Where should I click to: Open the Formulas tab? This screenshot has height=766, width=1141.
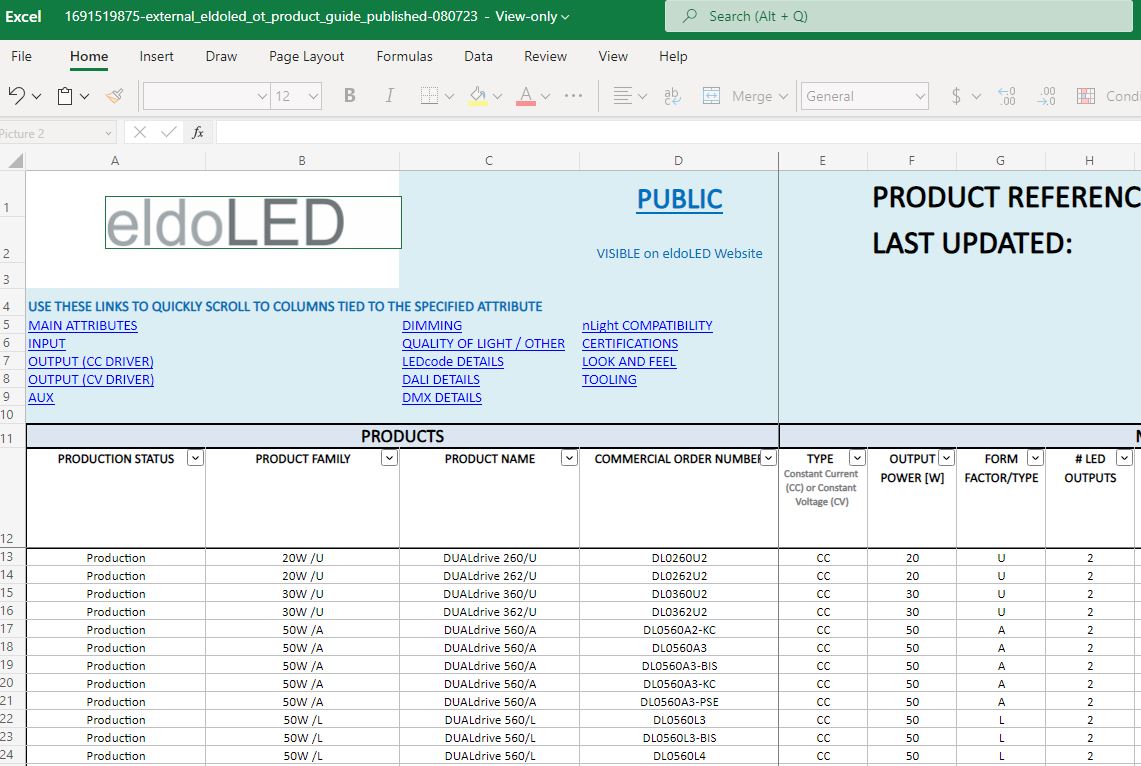(x=404, y=56)
